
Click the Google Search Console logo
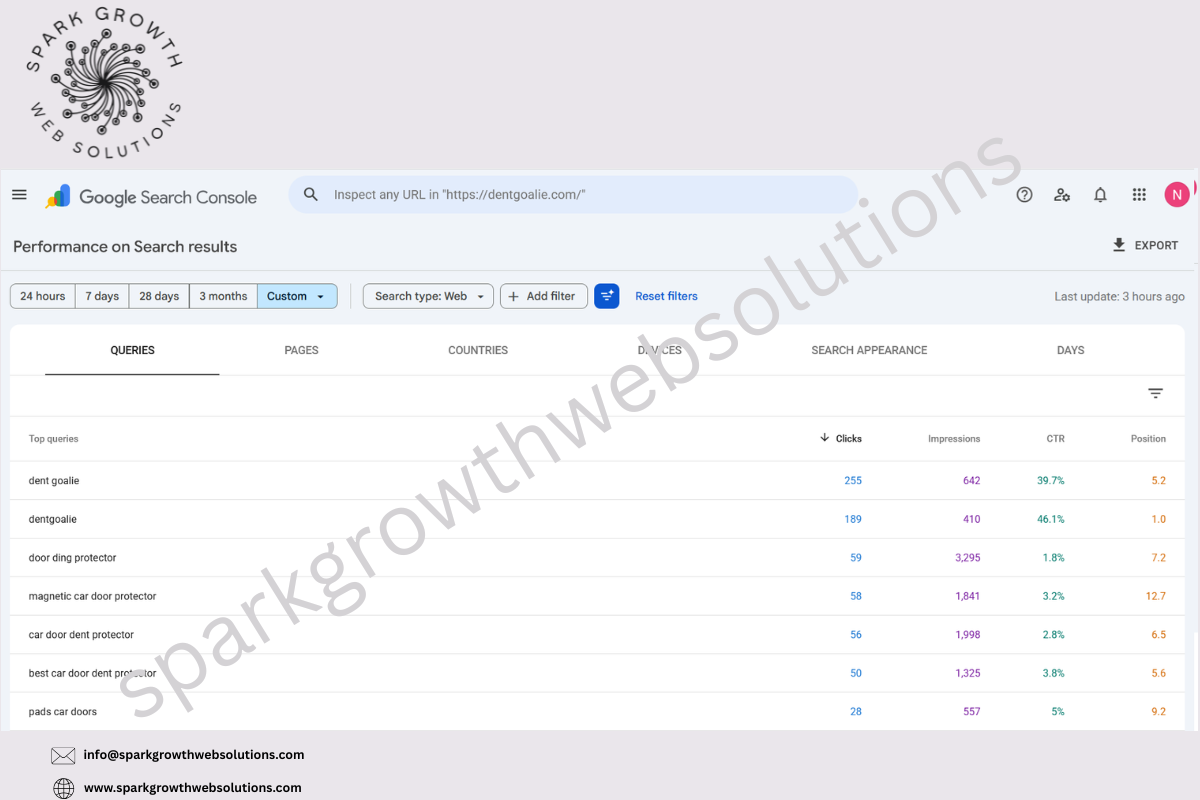(151, 197)
